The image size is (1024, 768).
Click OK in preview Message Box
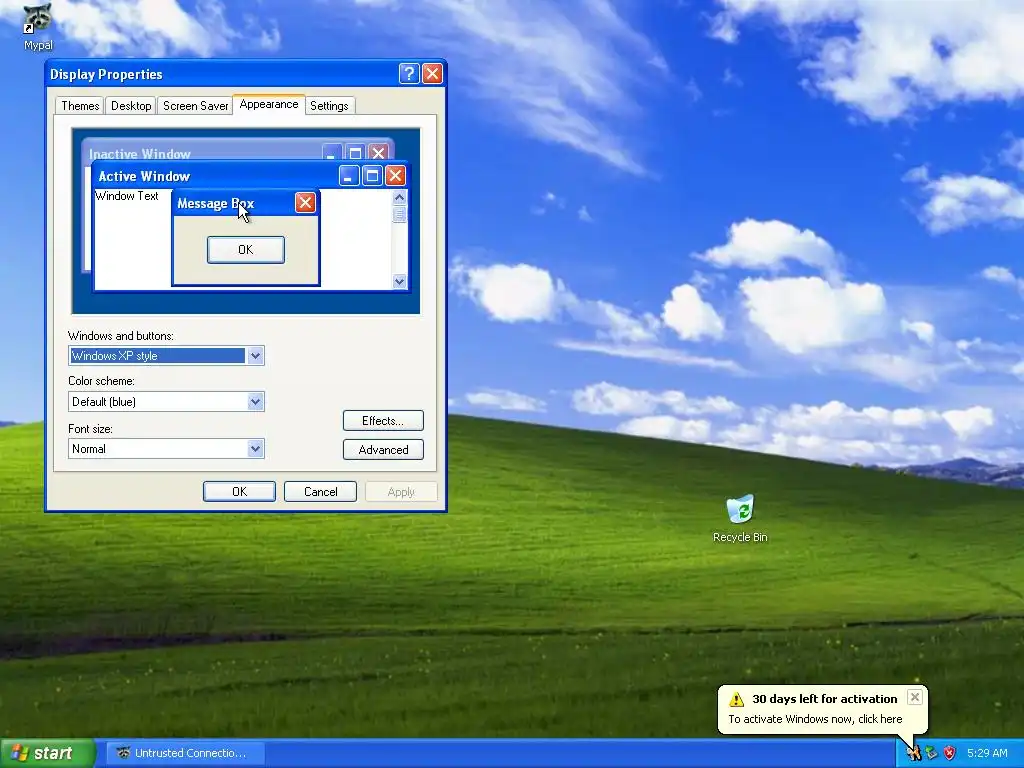[x=246, y=249]
